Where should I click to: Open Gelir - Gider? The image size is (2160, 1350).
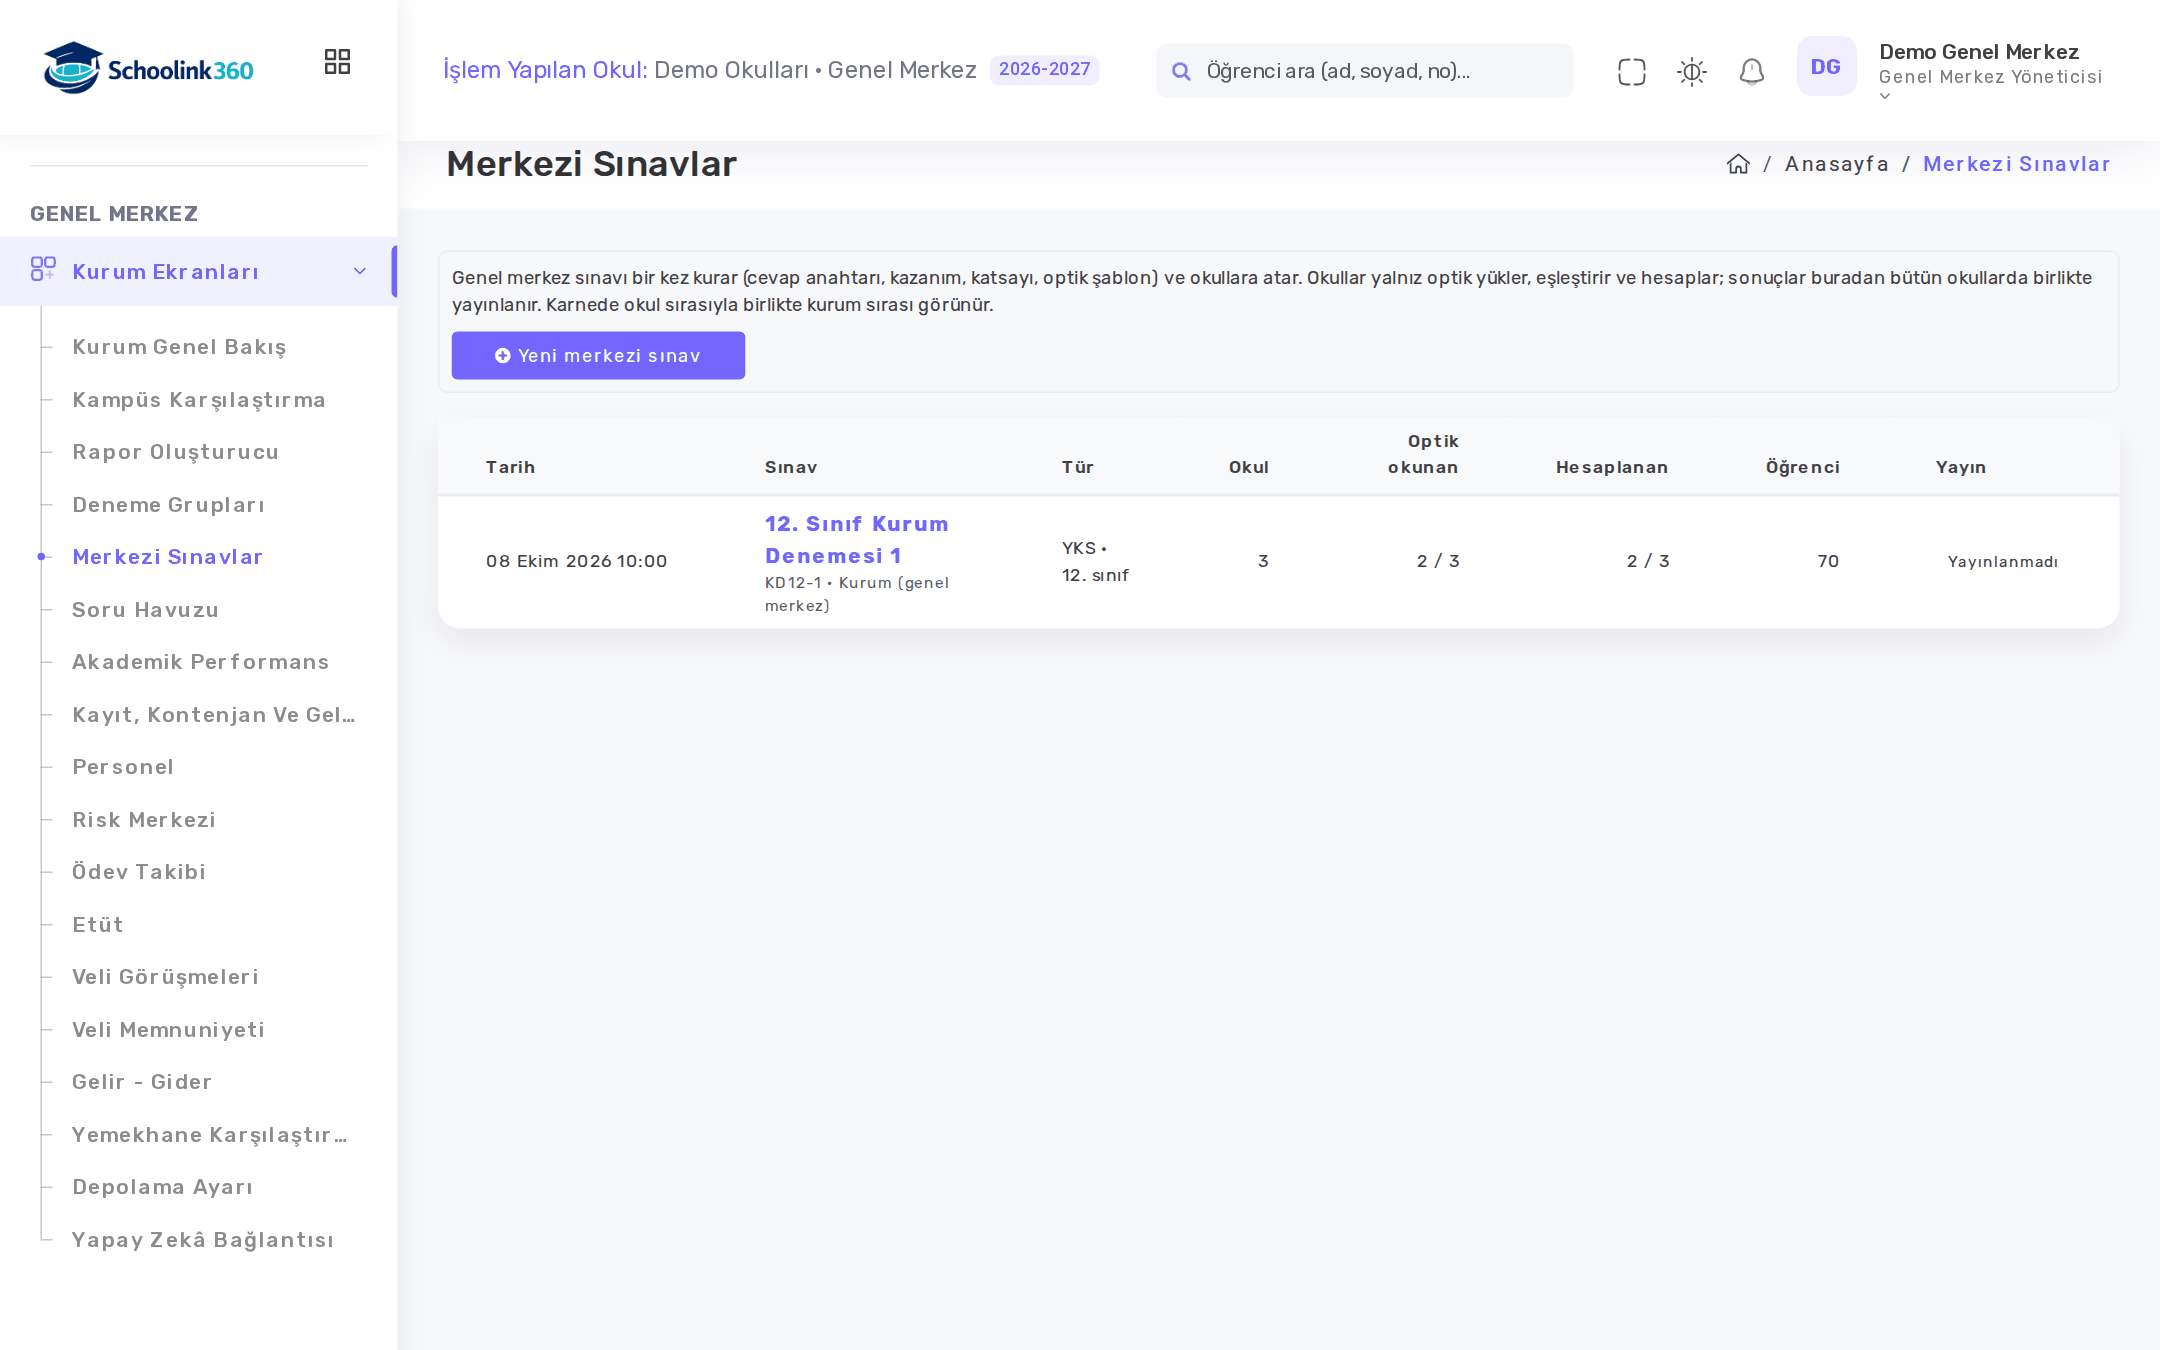point(142,1081)
